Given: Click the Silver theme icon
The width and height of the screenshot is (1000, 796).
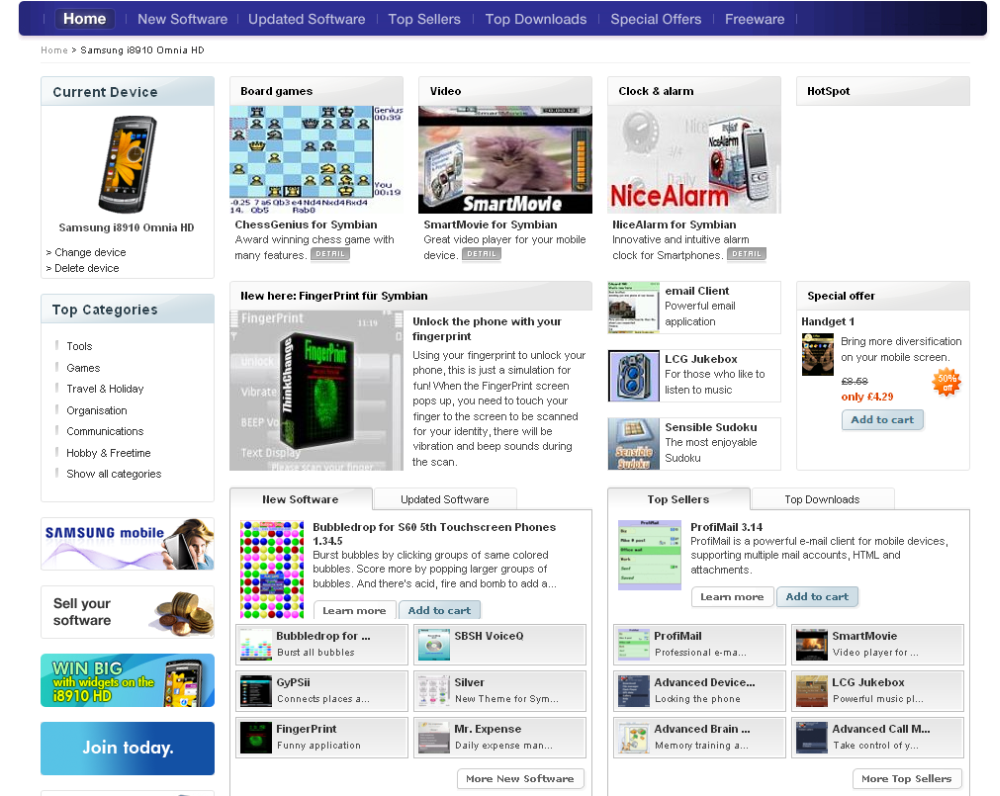Looking at the screenshot, I should [434, 691].
